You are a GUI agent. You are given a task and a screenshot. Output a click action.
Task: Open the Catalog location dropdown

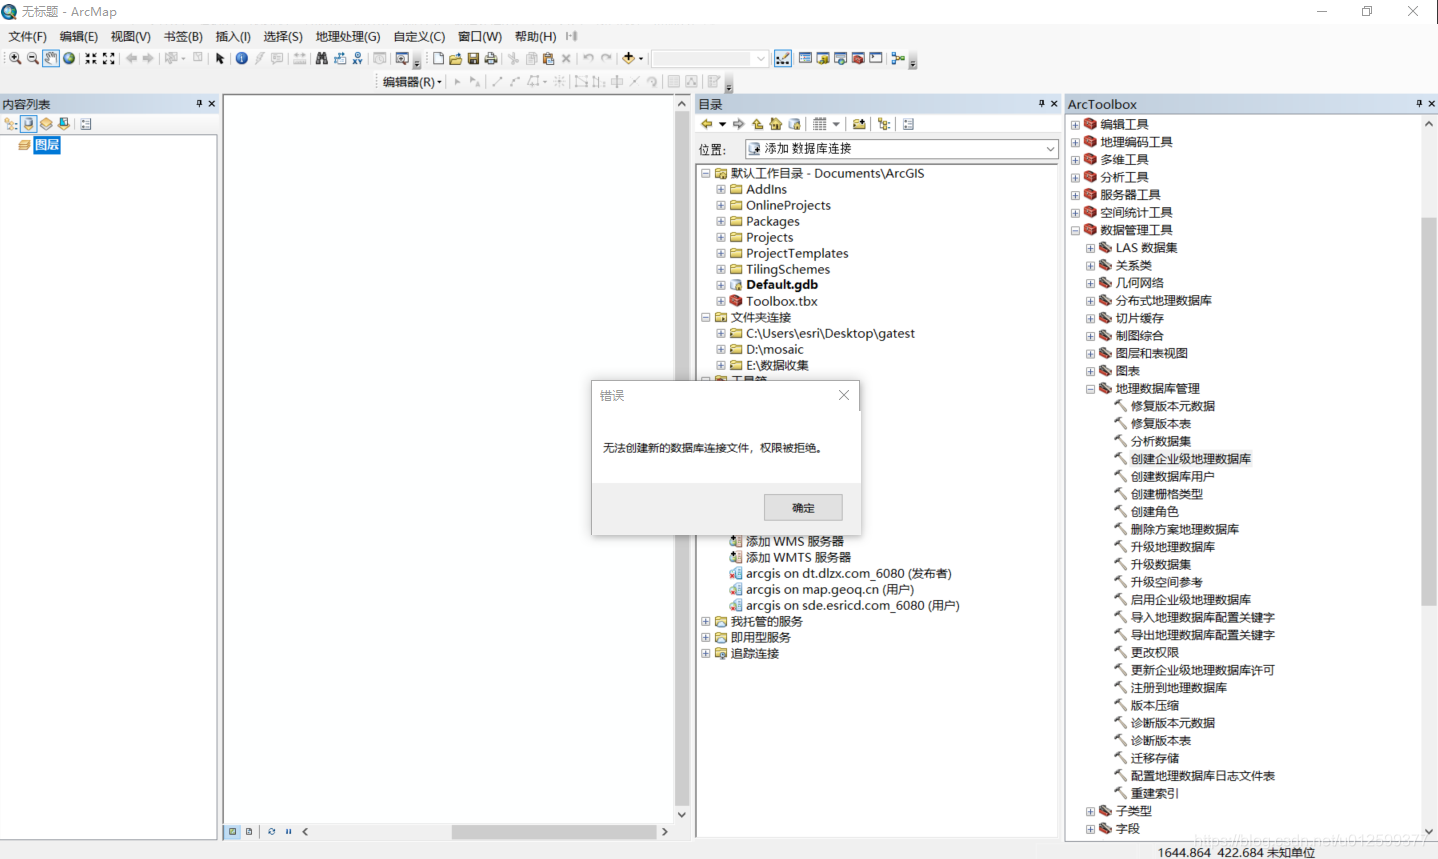pyautogui.click(x=1050, y=148)
